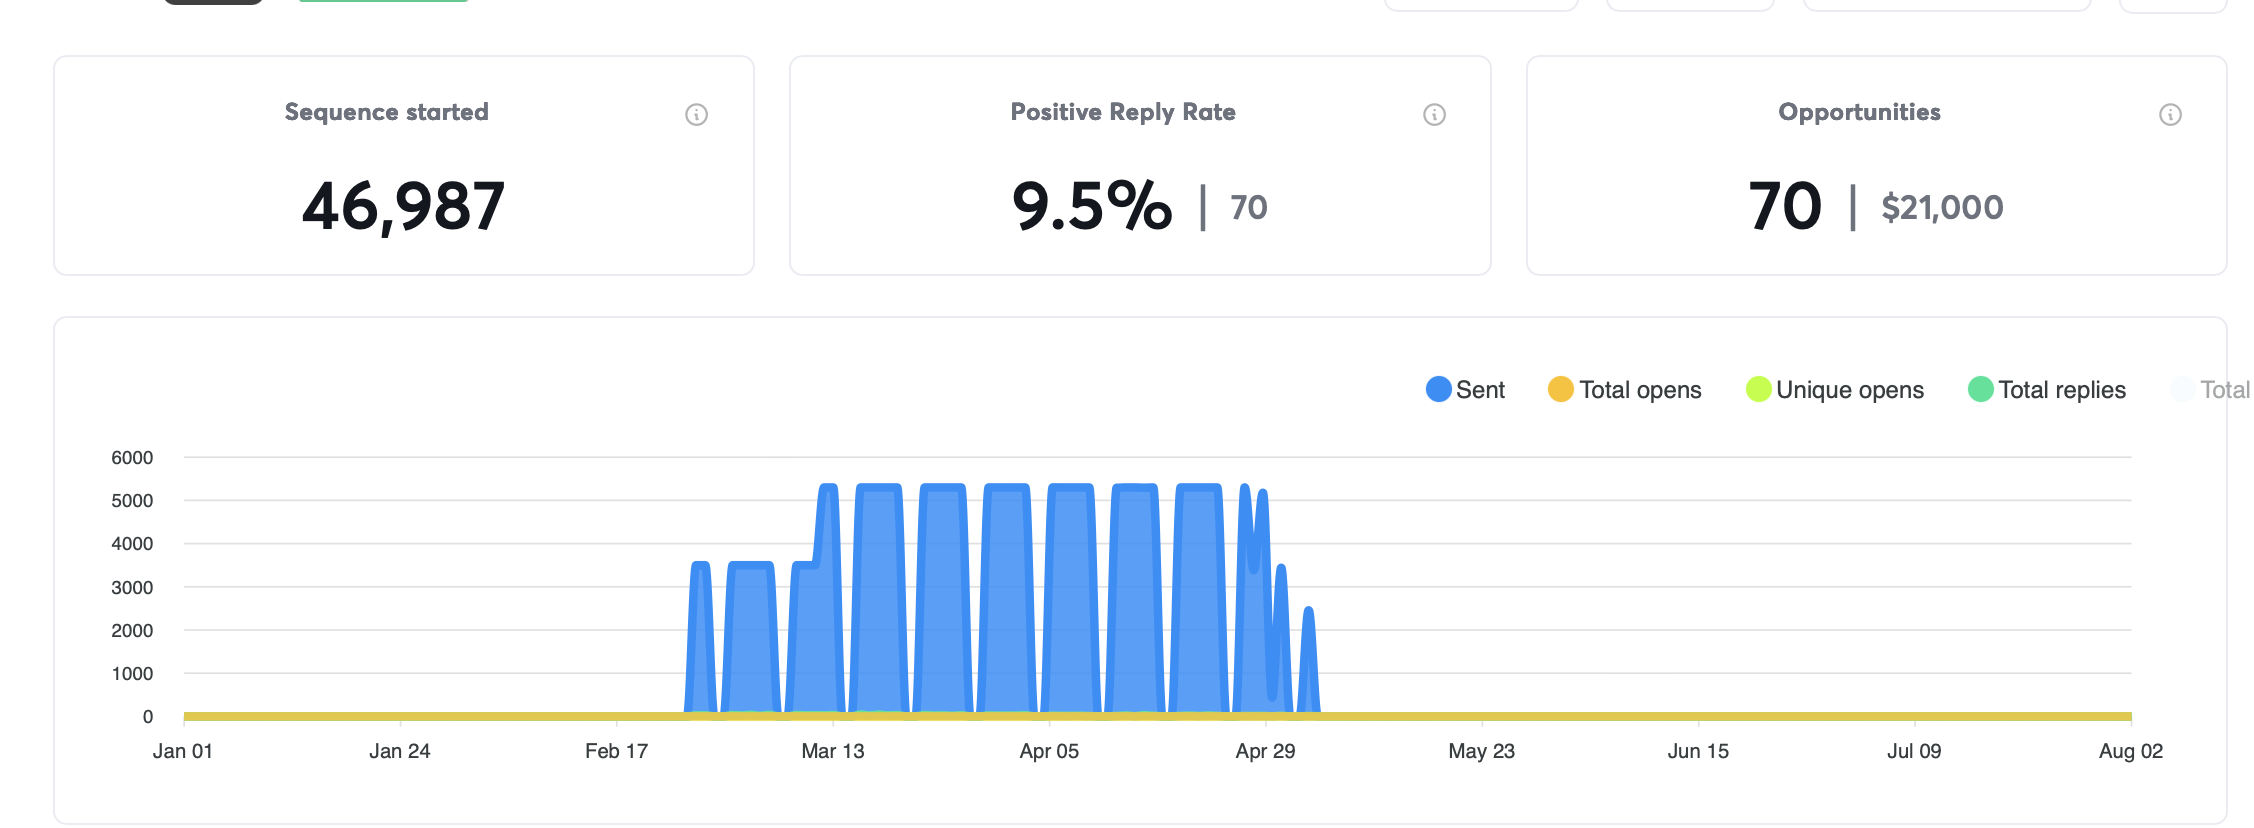
Task: Toggle the Total opens legend item
Action: [x=1624, y=390]
